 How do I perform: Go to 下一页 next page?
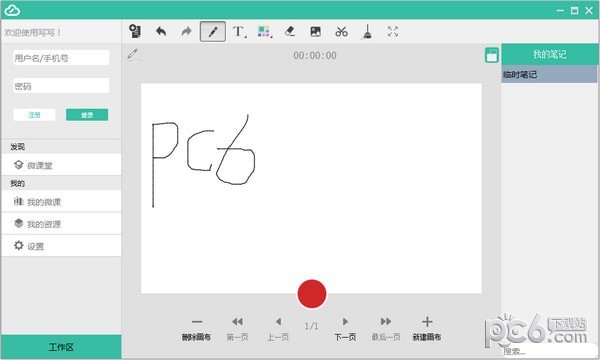tap(345, 329)
